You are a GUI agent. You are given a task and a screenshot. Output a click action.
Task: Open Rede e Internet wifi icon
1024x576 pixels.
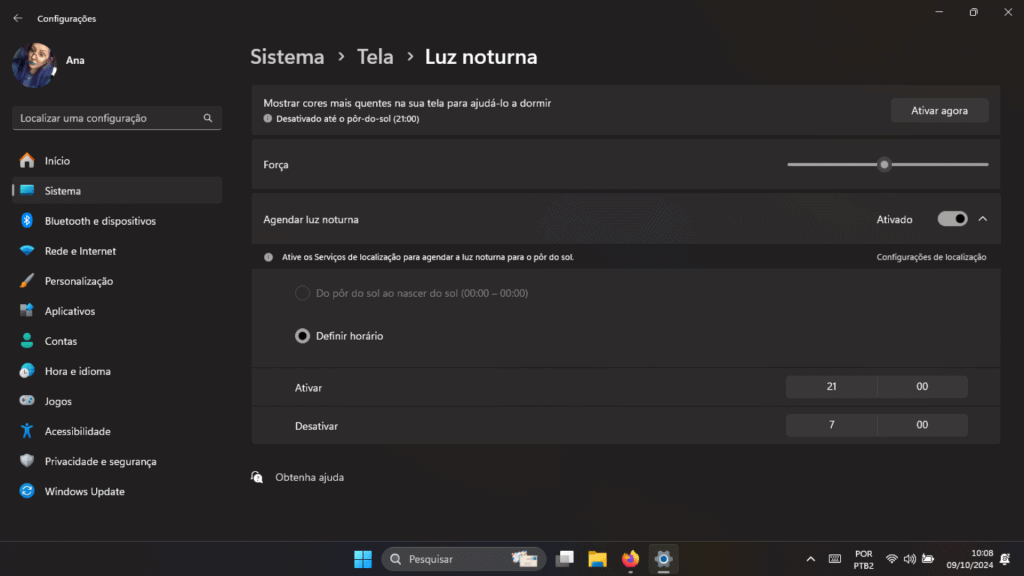(x=27, y=251)
